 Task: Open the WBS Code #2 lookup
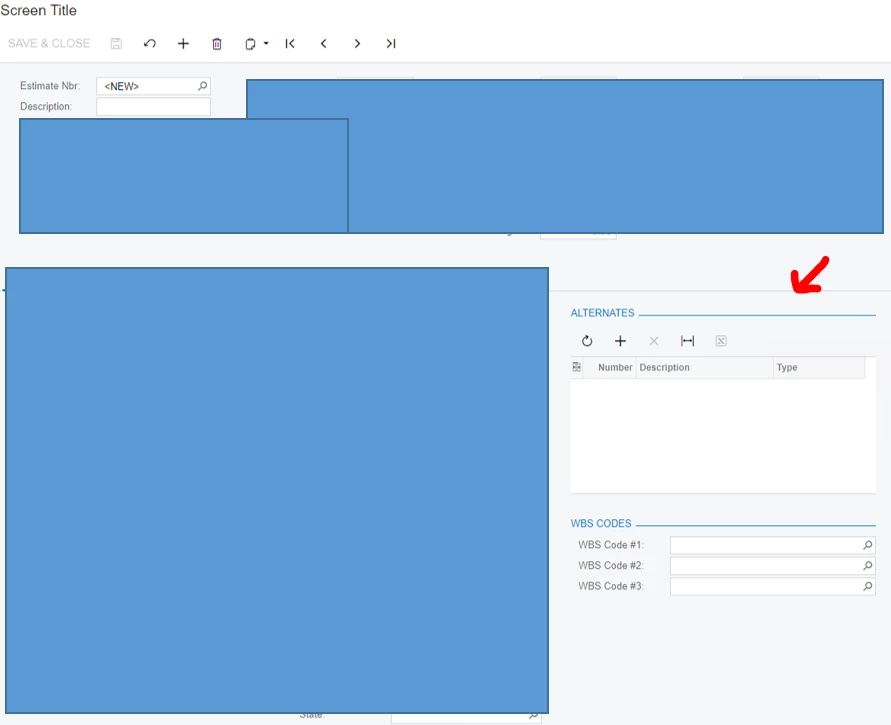coord(867,565)
